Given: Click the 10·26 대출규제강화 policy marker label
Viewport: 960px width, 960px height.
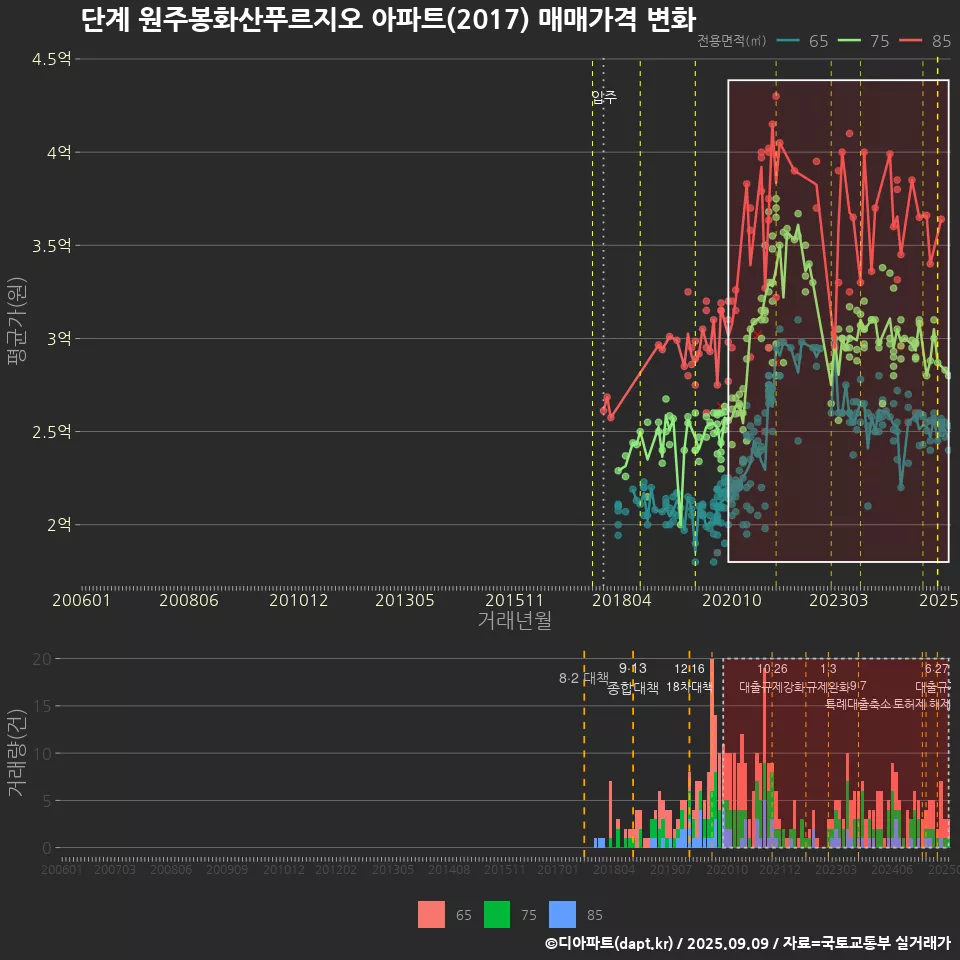Looking at the screenshot, I should [772, 678].
